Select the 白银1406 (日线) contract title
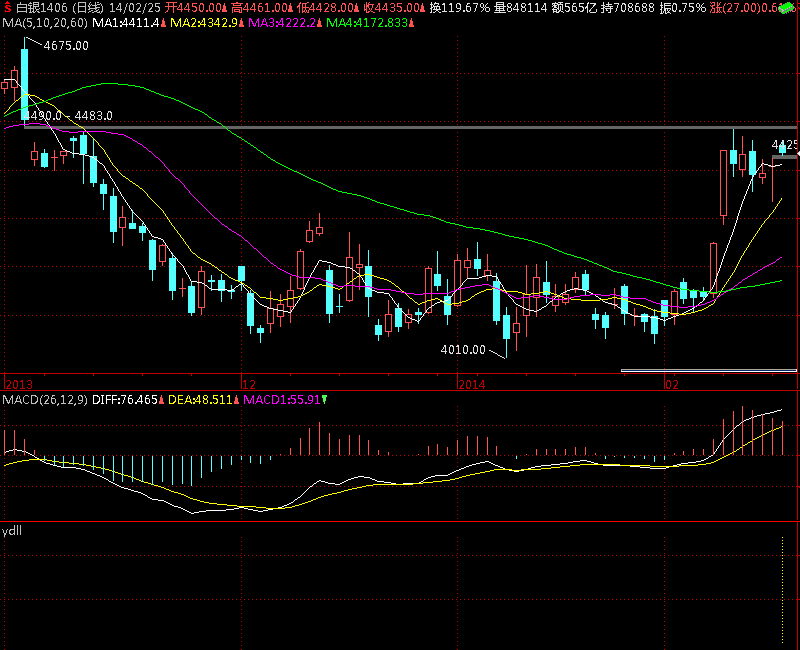 click(60, 8)
